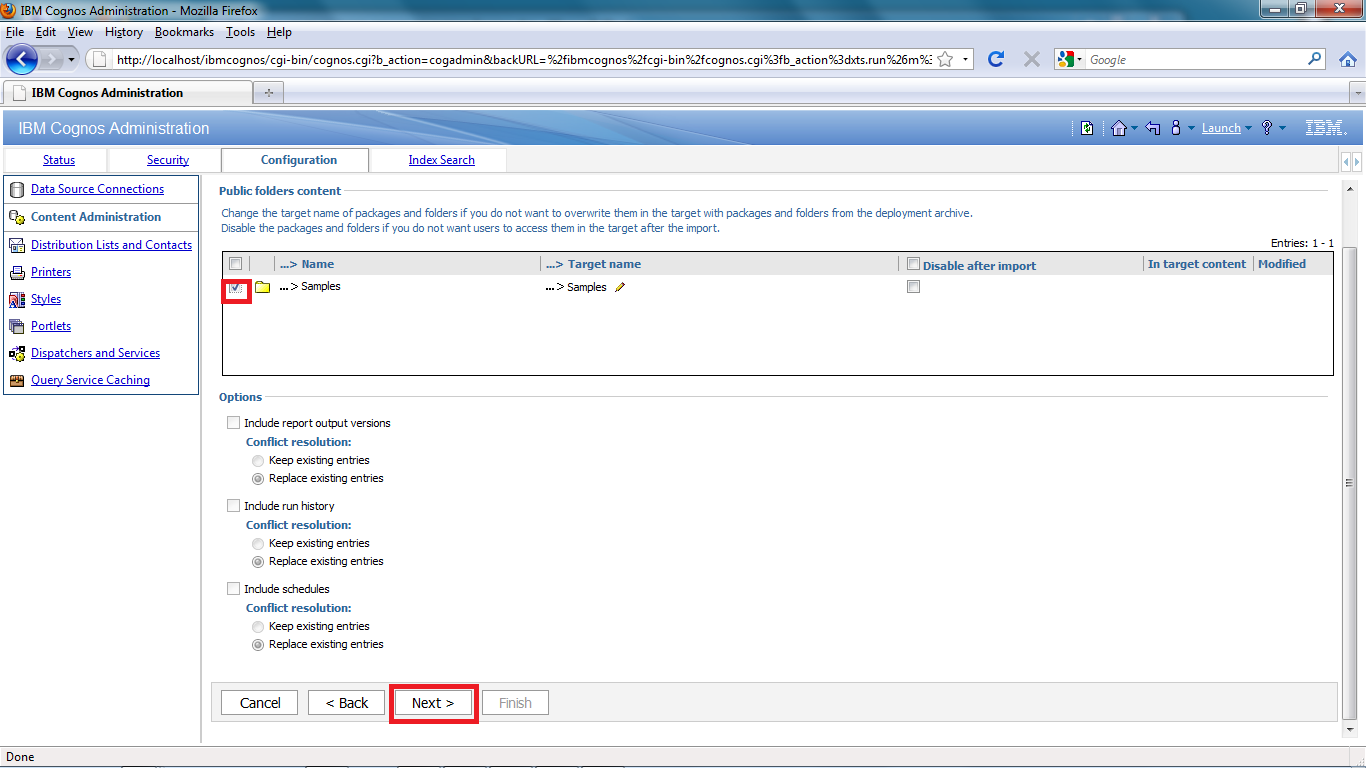Open the Firefox Bookmarks menu

[184, 32]
